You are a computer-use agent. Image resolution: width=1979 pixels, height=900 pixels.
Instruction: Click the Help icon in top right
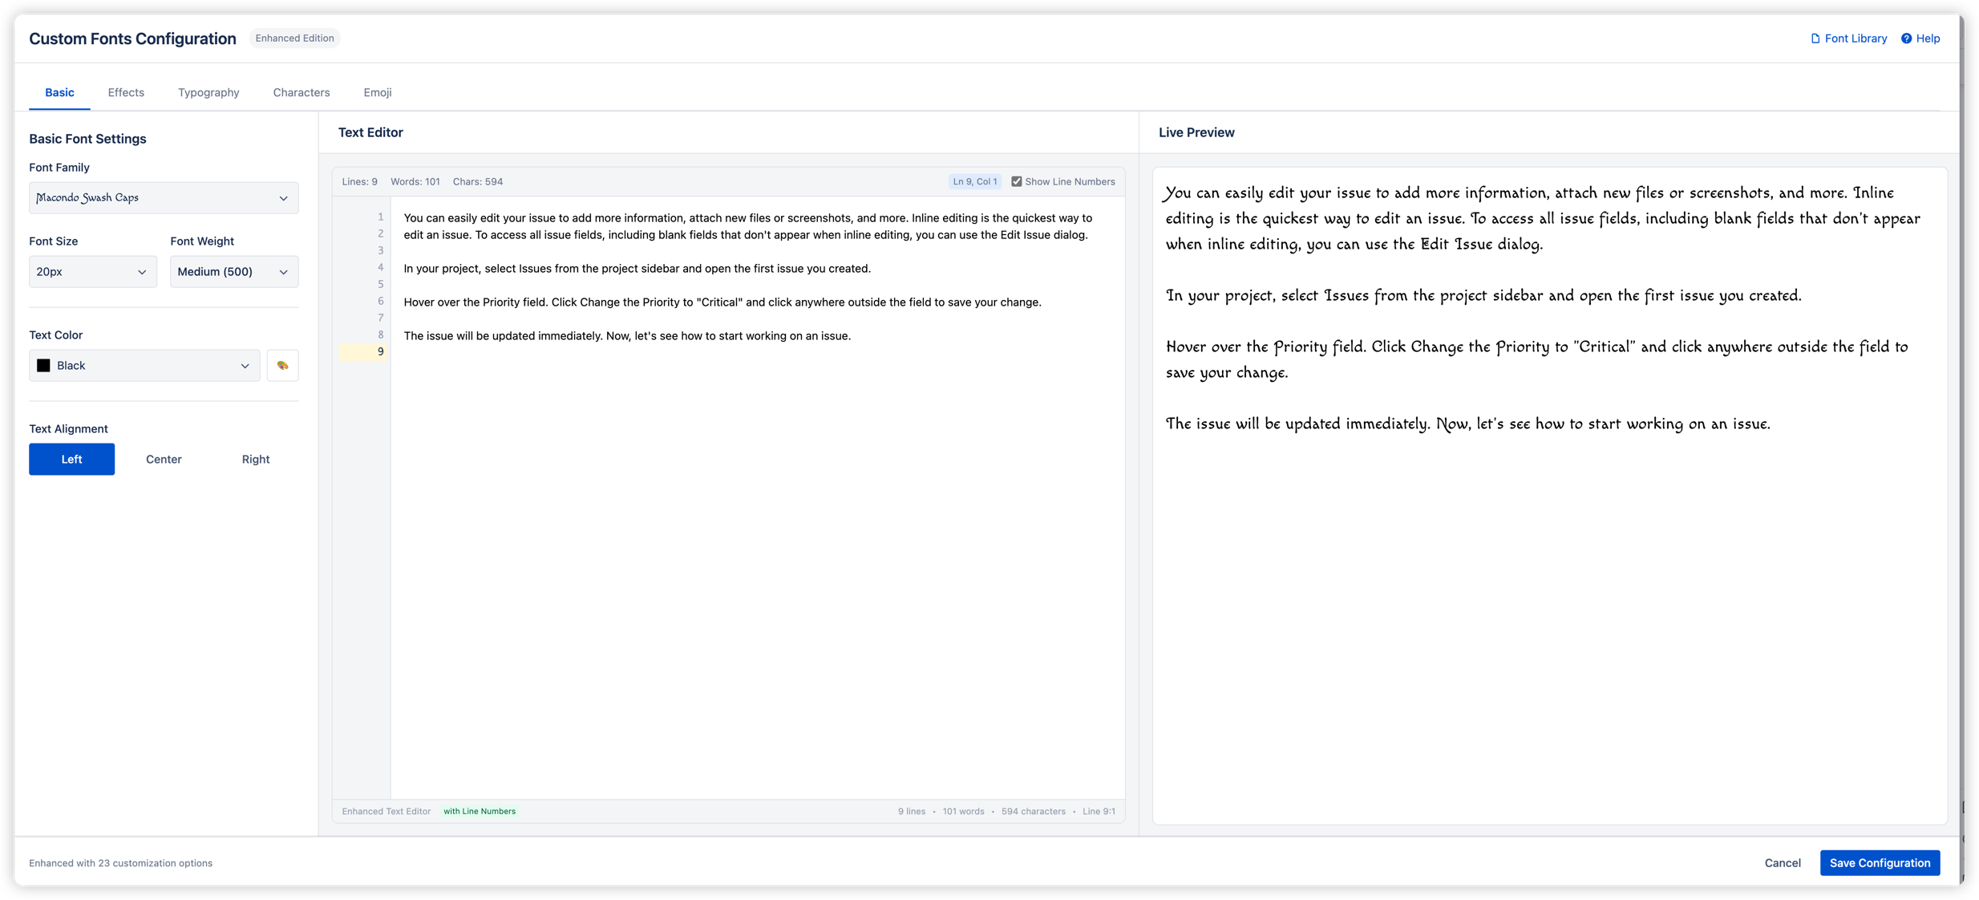1905,38
